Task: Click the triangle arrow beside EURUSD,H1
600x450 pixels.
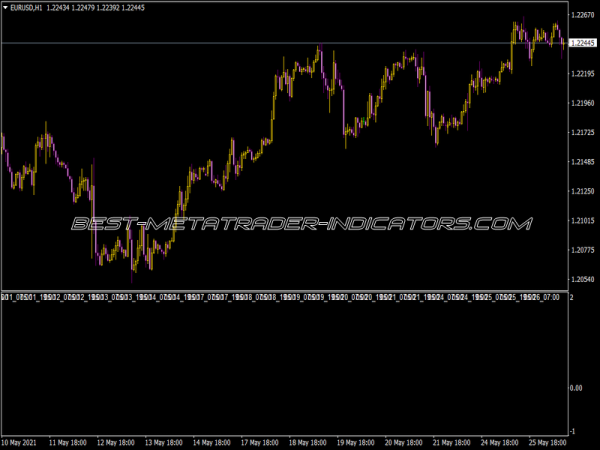Action: click(6, 8)
